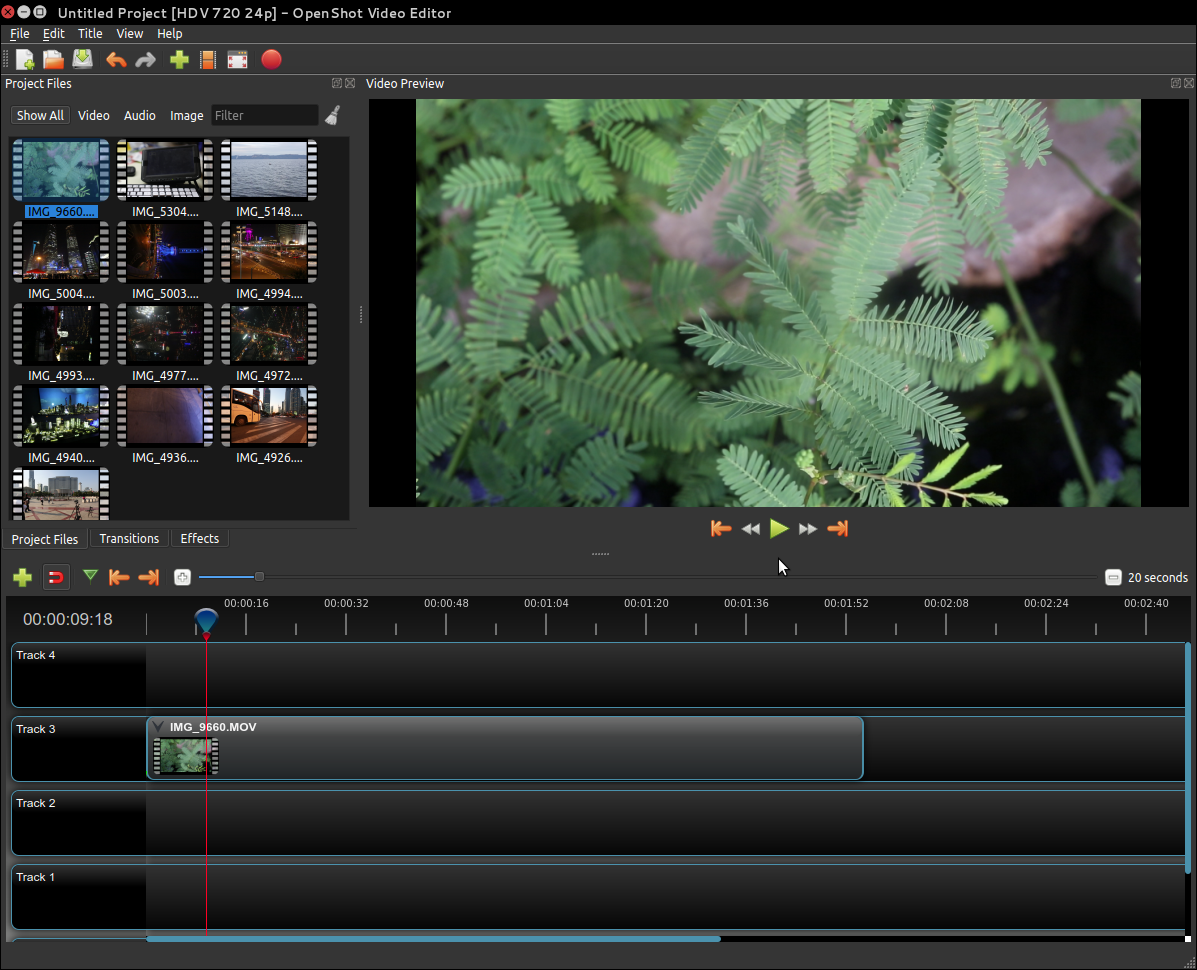Toggle the magnet snapping button
1197x970 pixels.
57,577
